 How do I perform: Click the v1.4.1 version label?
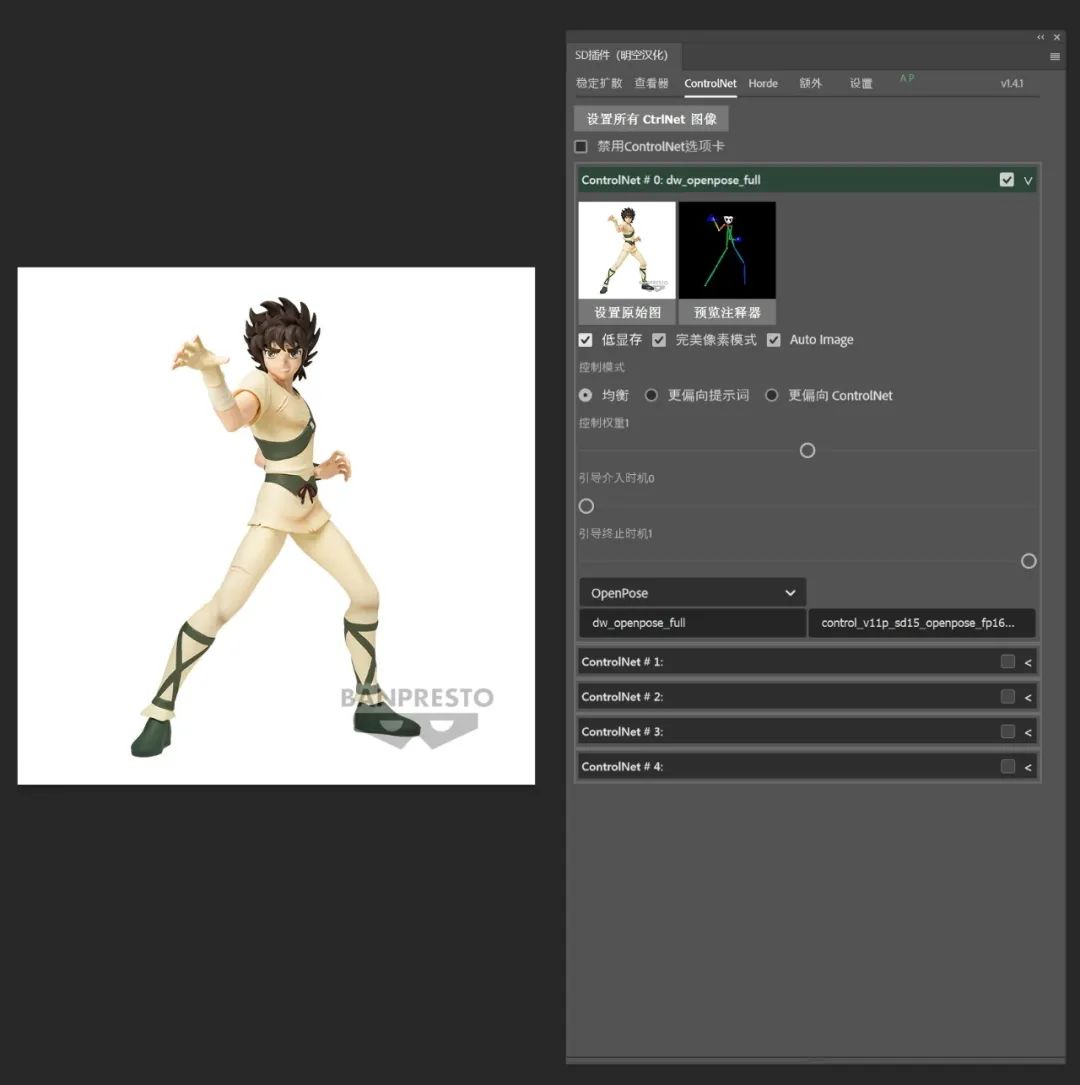click(1012, 83)
